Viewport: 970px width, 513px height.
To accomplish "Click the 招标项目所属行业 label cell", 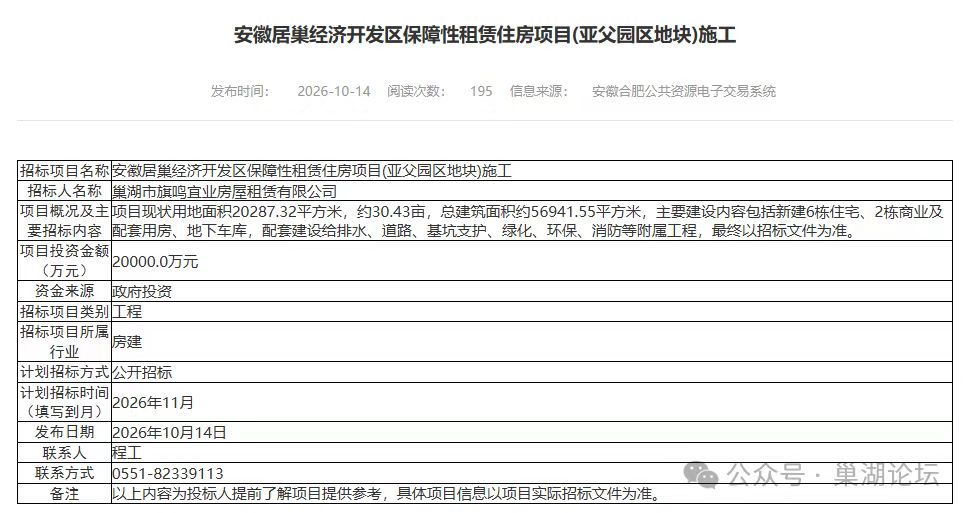I will (x=64, y=342).
